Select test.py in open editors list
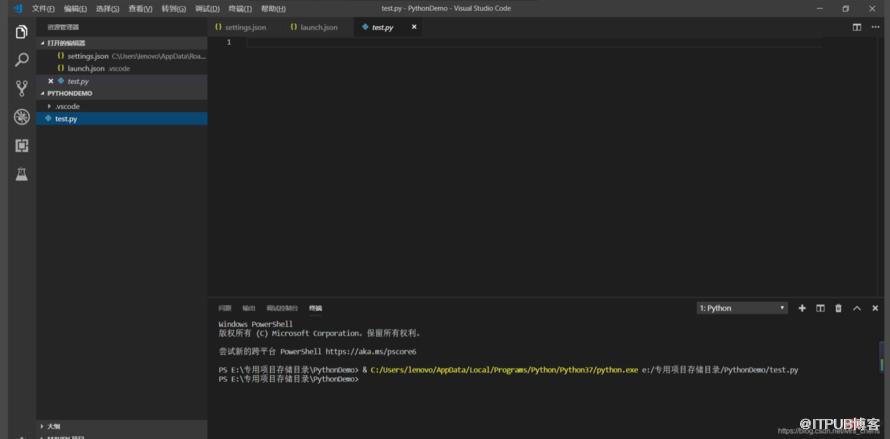 click(x=122, y=81)
